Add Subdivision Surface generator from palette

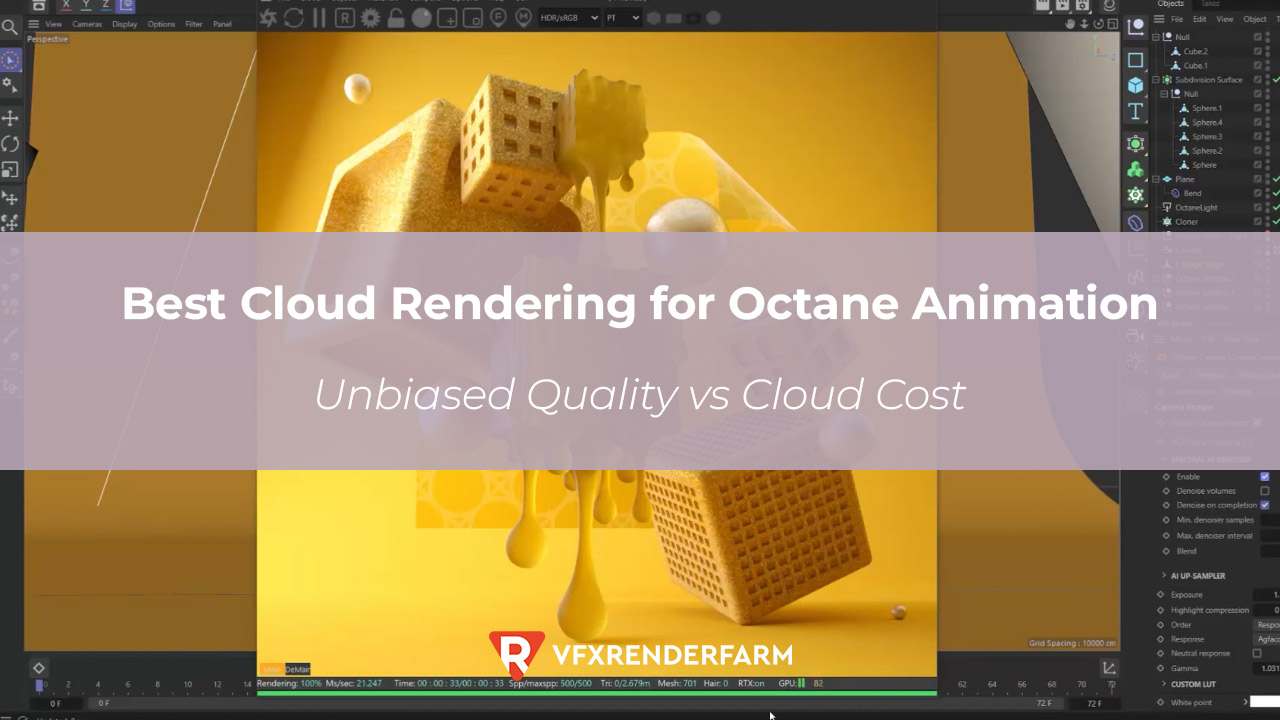click(x=1136, y=144)
